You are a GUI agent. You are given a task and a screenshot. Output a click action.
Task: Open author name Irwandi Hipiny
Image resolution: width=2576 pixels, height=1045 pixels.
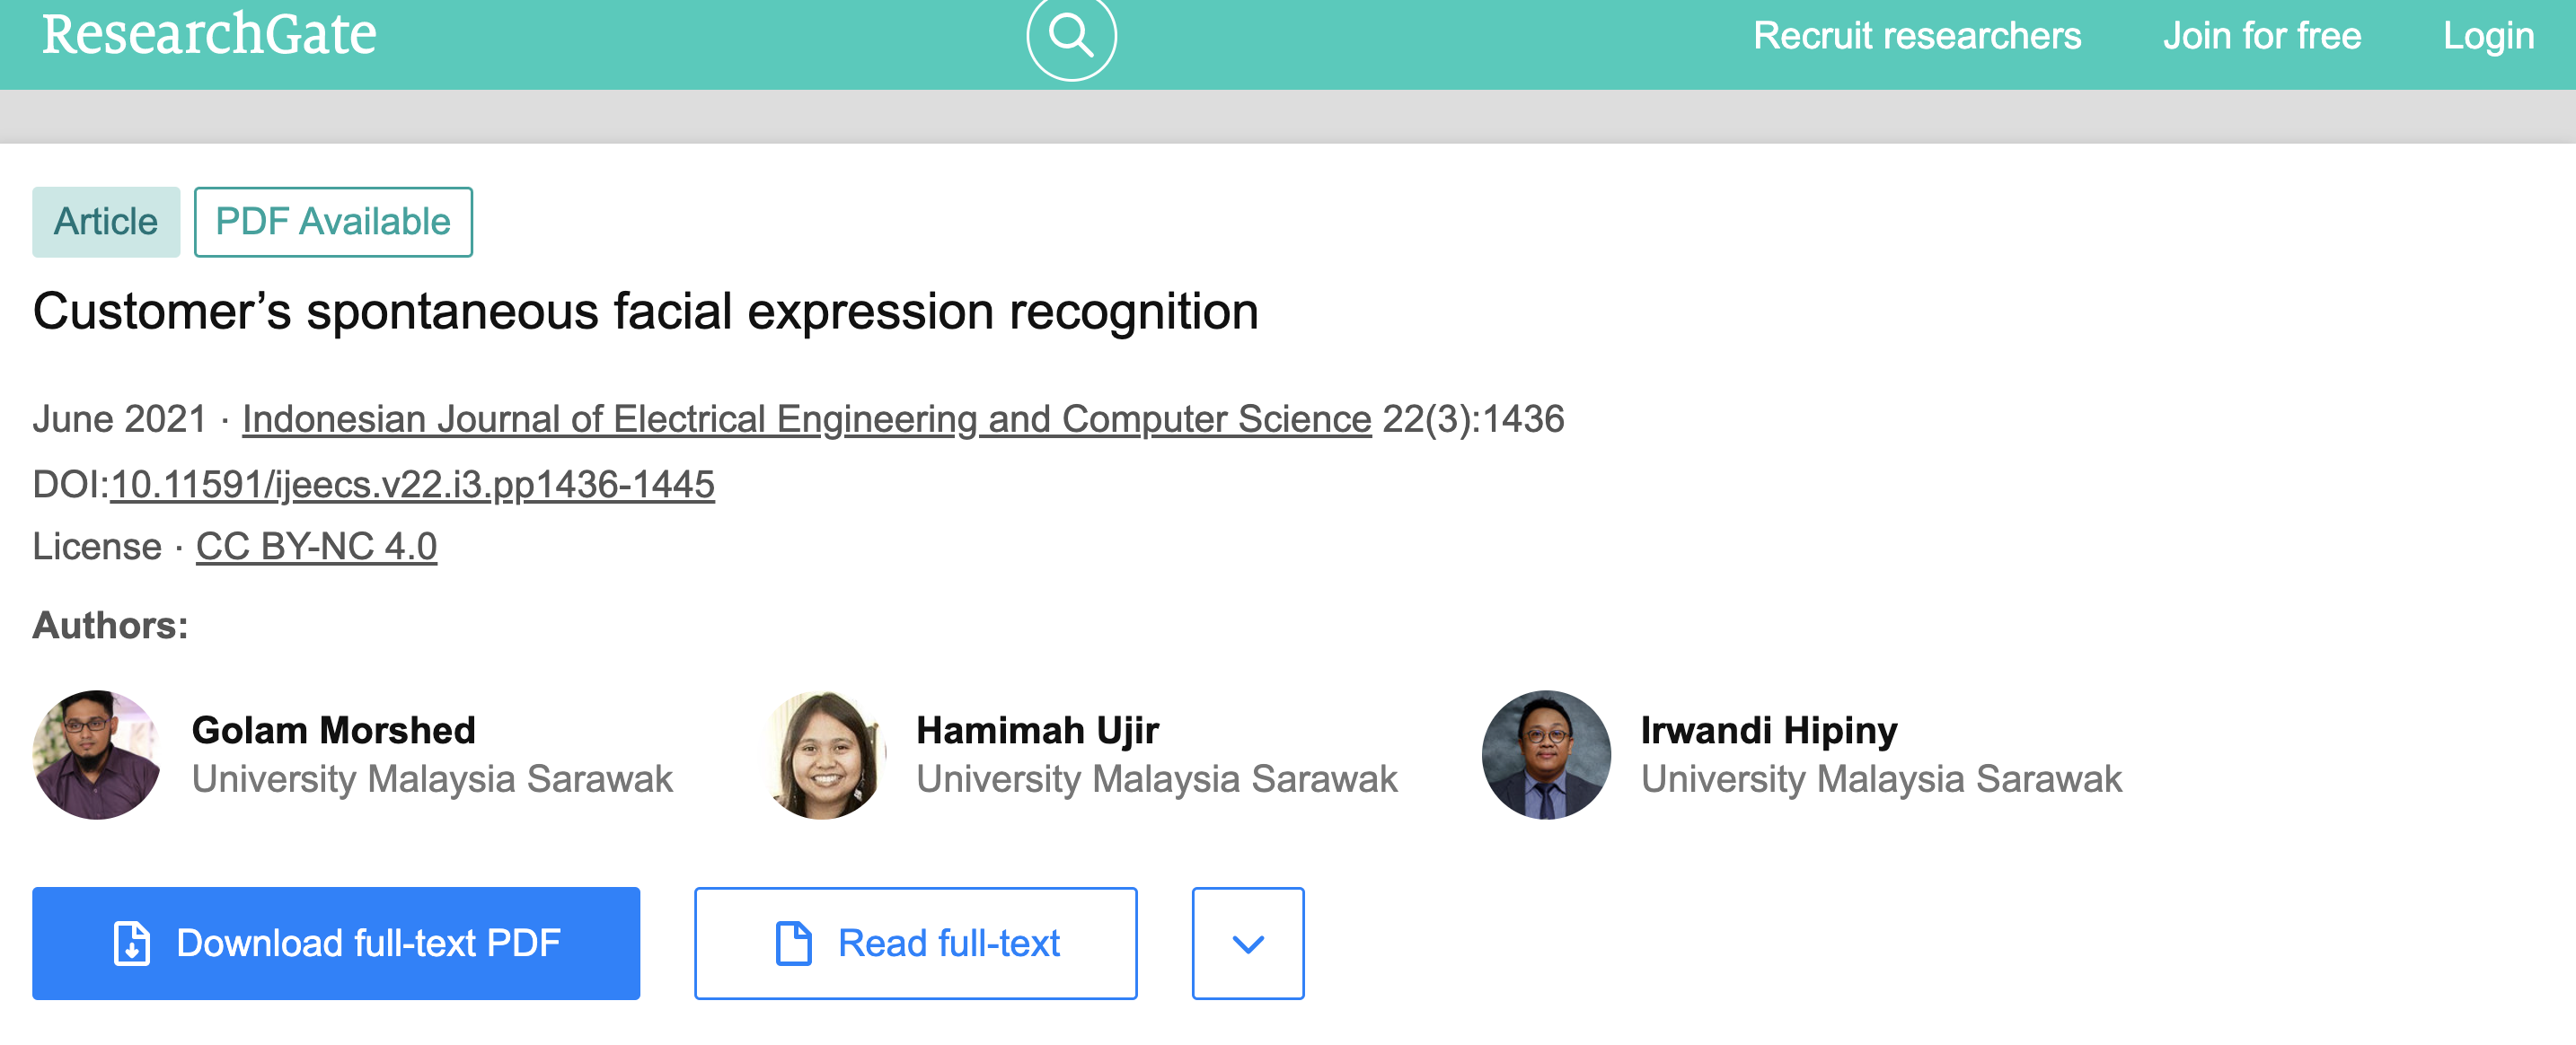(x=1768, y=730)
